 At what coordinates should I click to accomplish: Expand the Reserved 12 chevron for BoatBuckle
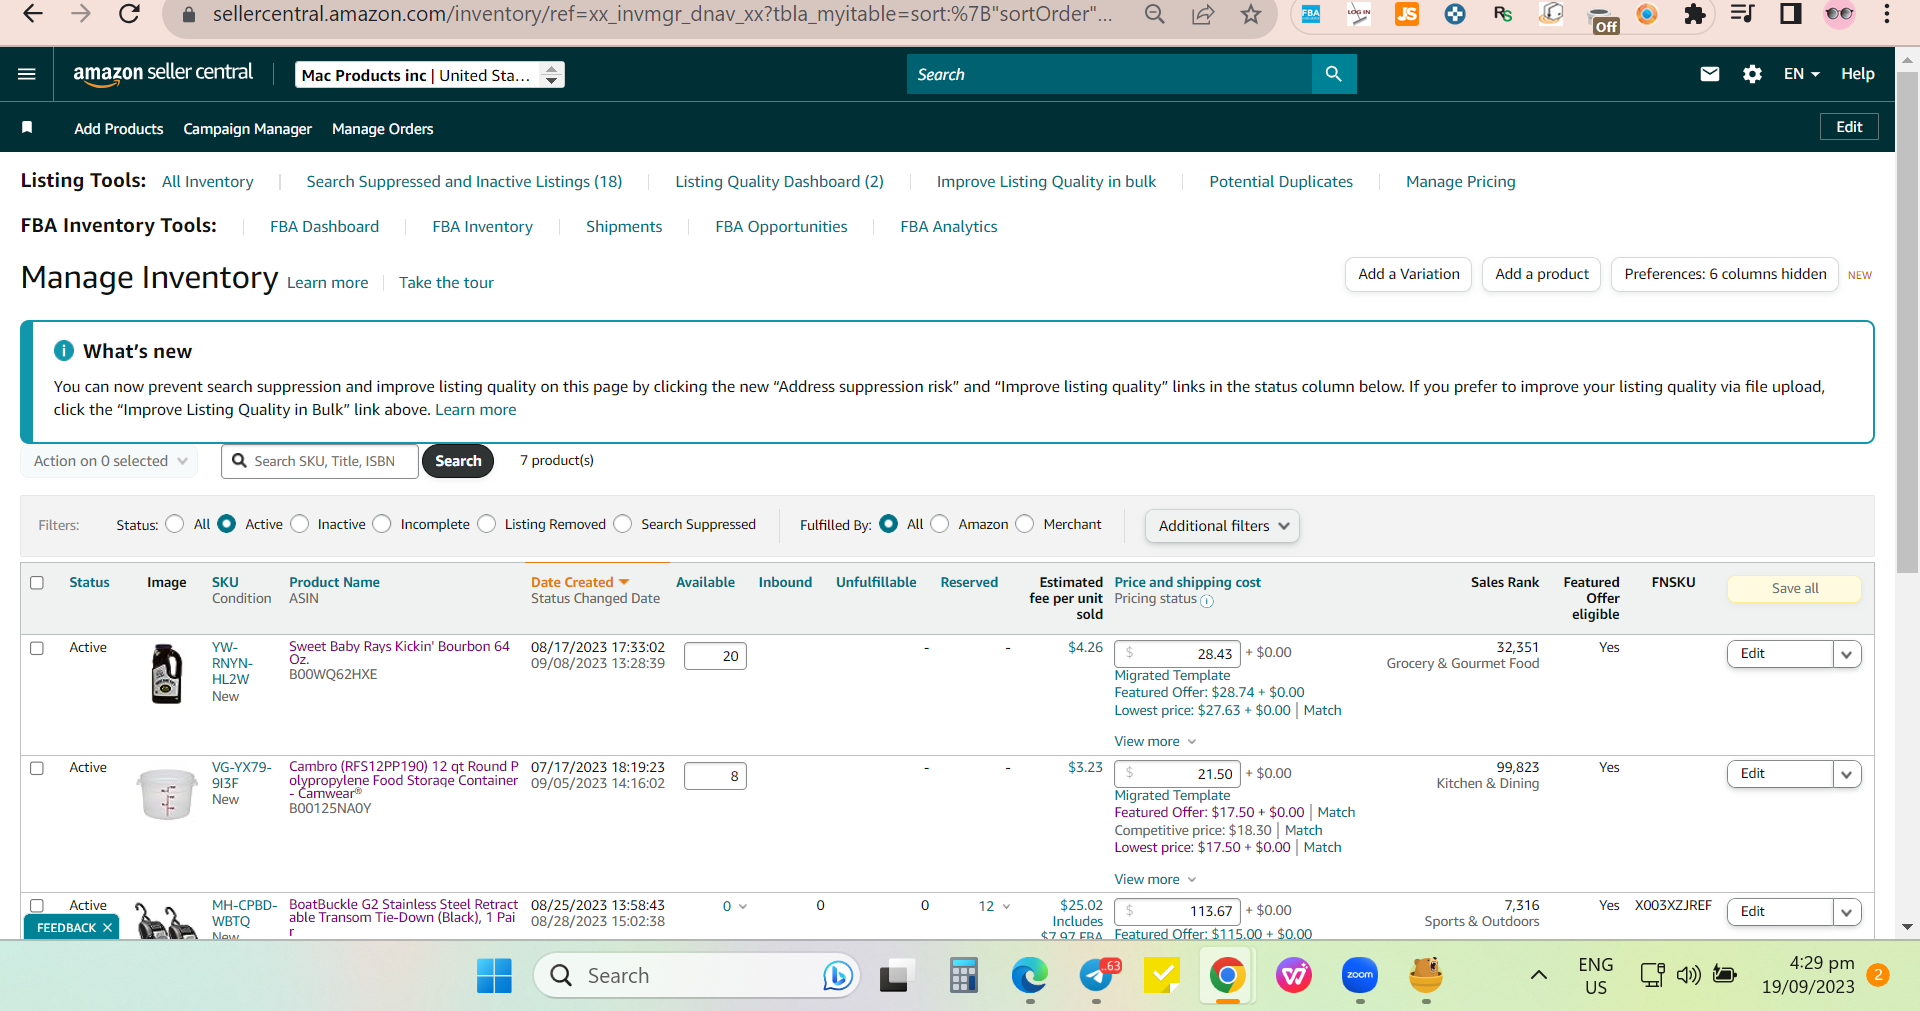click(1006, 906)
